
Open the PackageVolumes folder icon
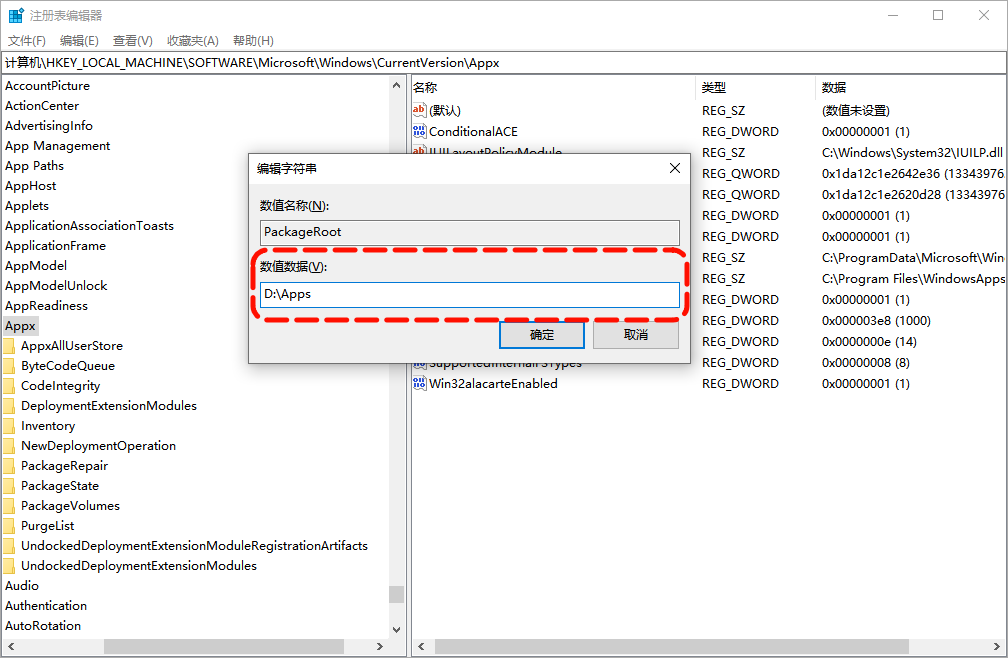[9, 506]
